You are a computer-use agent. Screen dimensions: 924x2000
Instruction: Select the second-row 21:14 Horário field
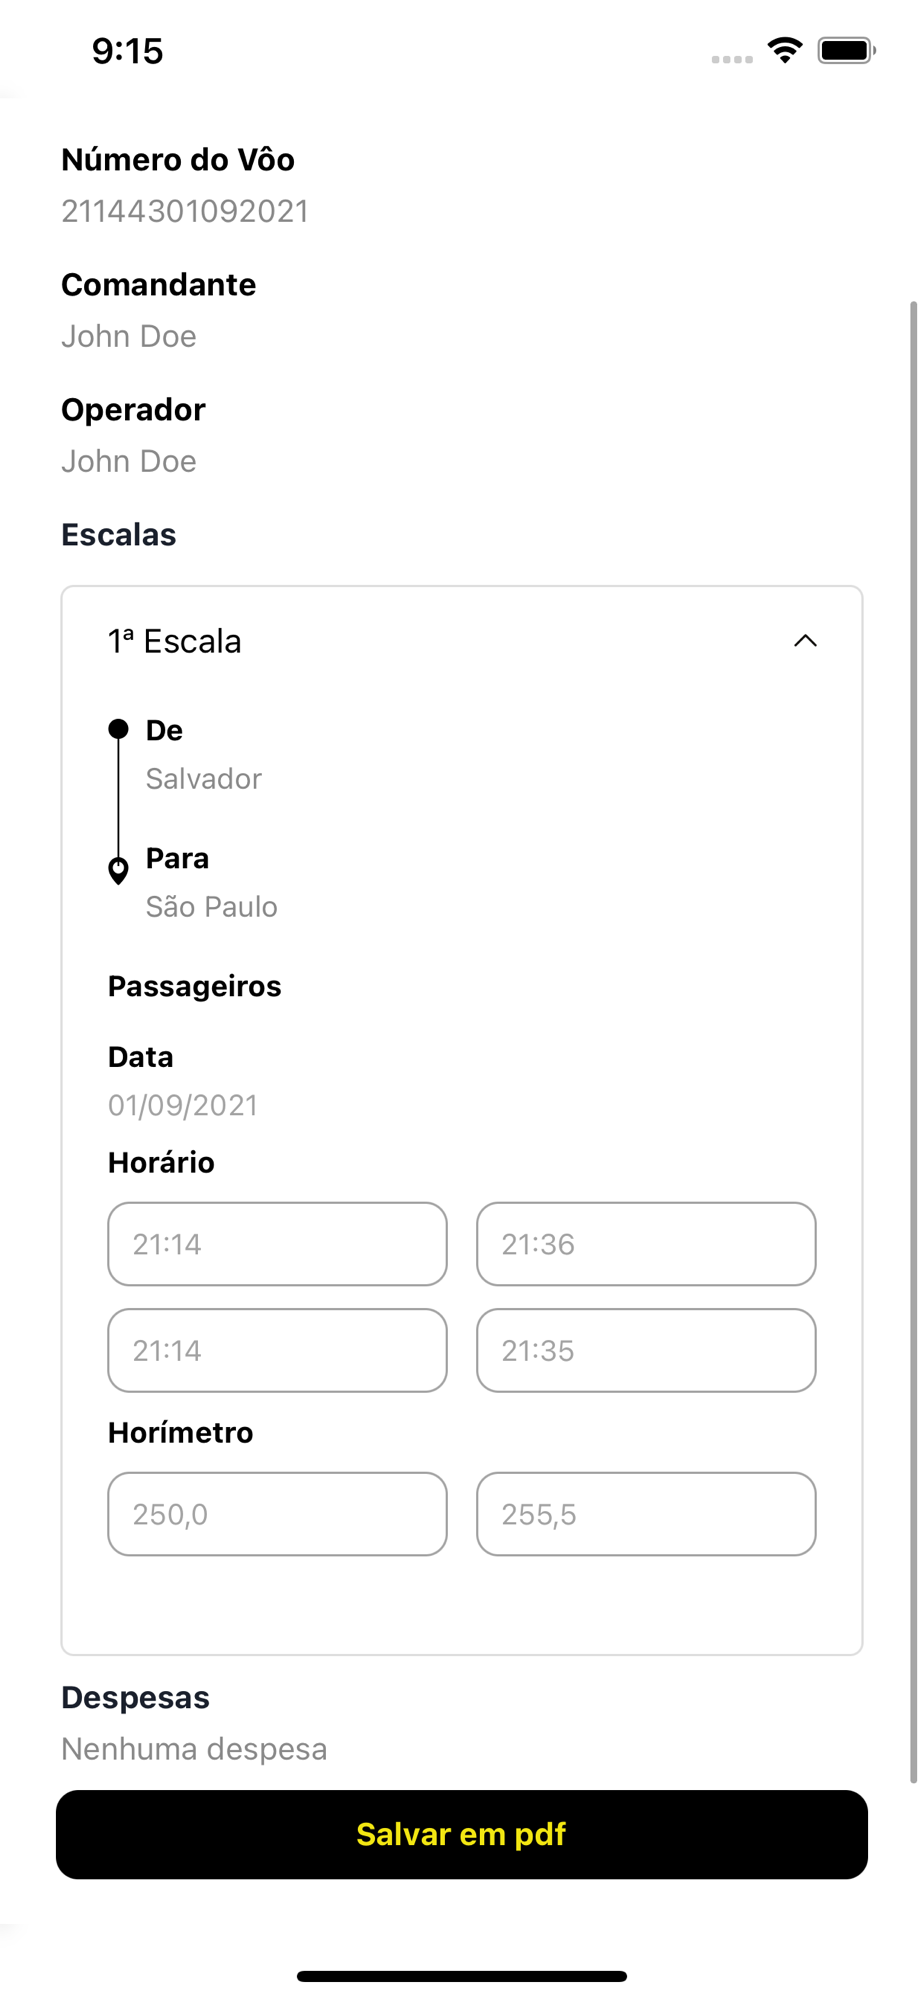tap(277, 1350)
